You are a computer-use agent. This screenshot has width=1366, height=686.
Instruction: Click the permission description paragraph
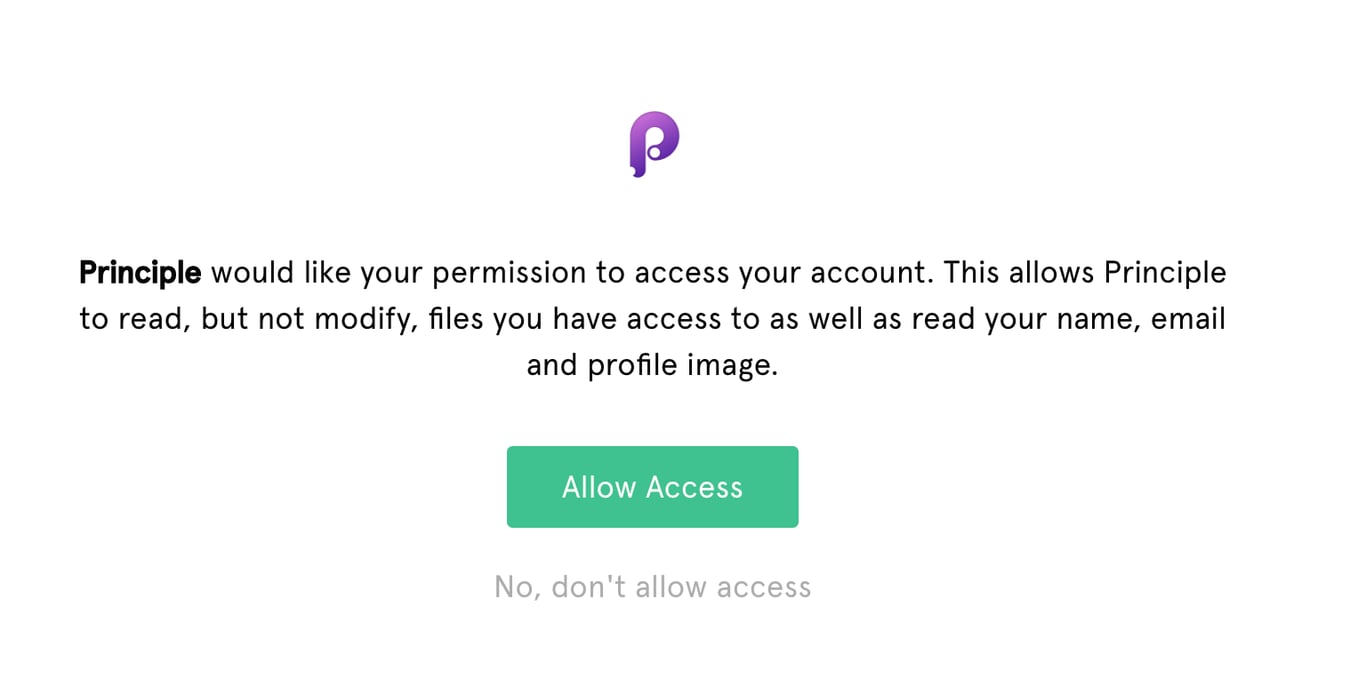click(x=652, y=319)
